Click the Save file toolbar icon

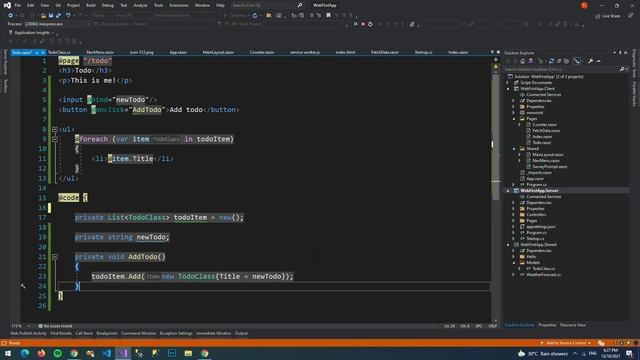[51, 16]
